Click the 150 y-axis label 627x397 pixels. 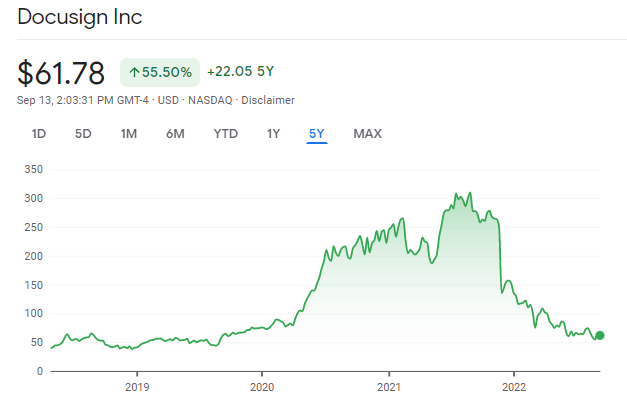click(34, 285)
